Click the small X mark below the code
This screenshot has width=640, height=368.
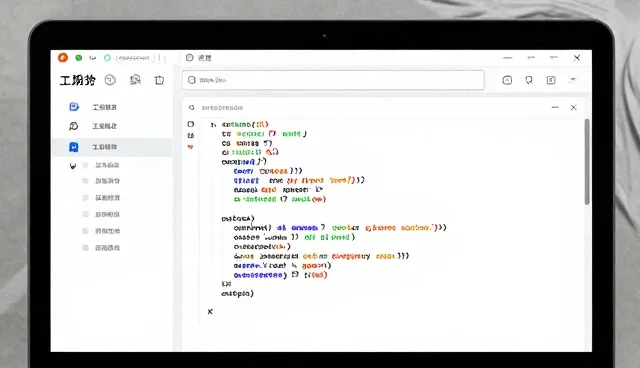210,312
